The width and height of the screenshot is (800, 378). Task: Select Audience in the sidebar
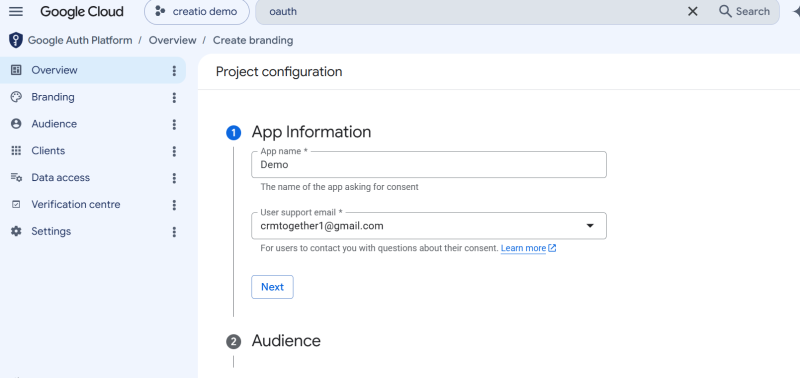93,124
